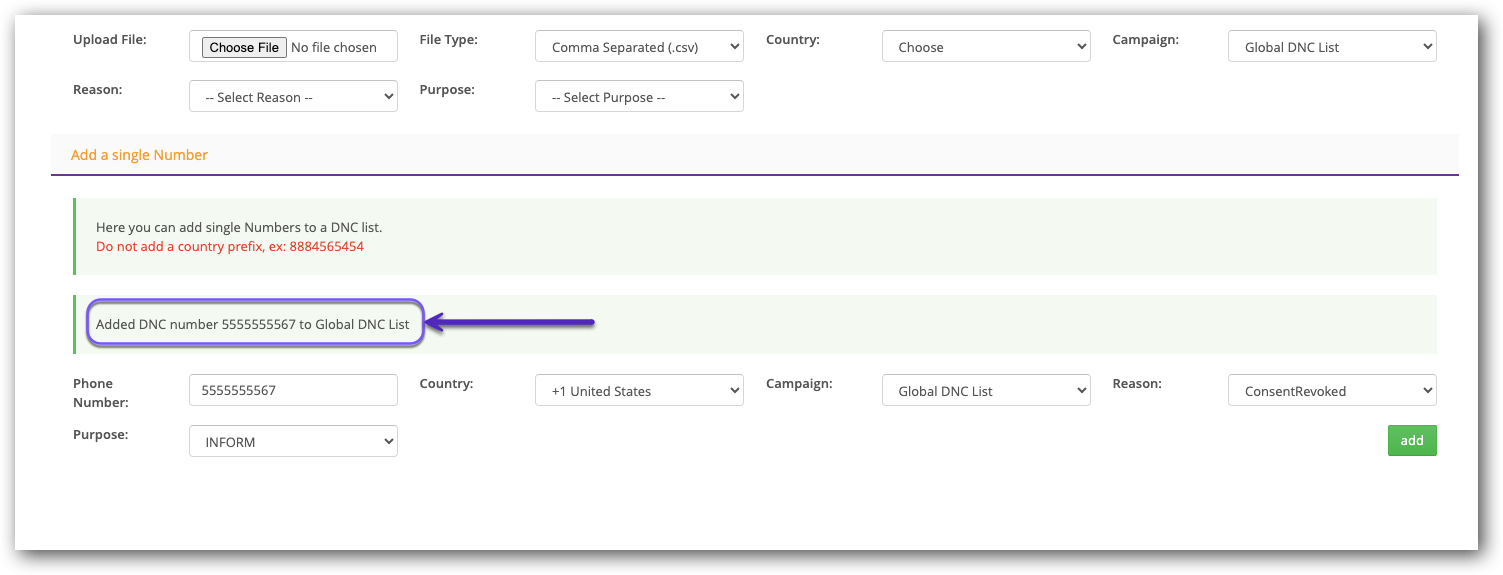Click the Upload File label

coord(110,40)
